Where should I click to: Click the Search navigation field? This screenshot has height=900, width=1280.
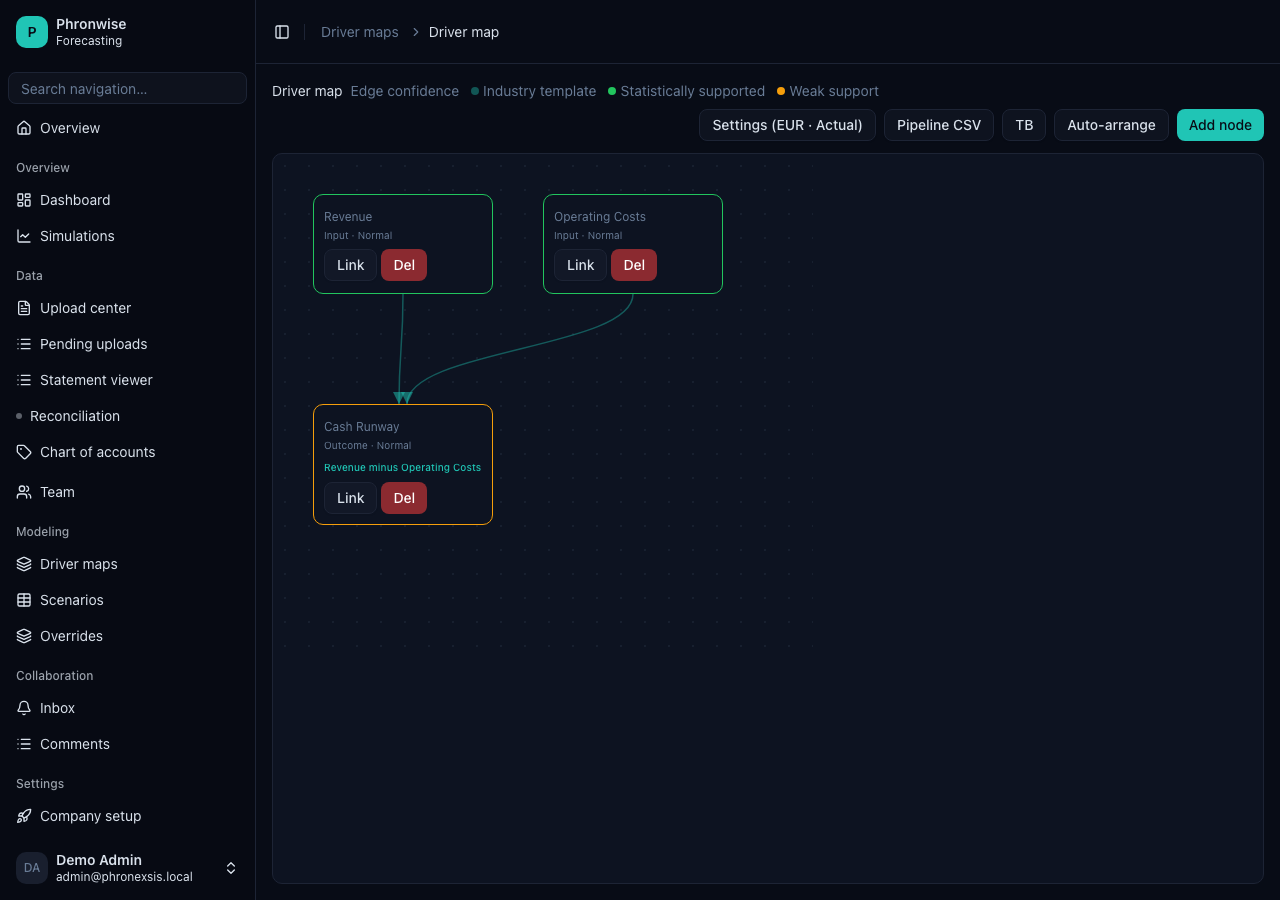pos(127,88)
